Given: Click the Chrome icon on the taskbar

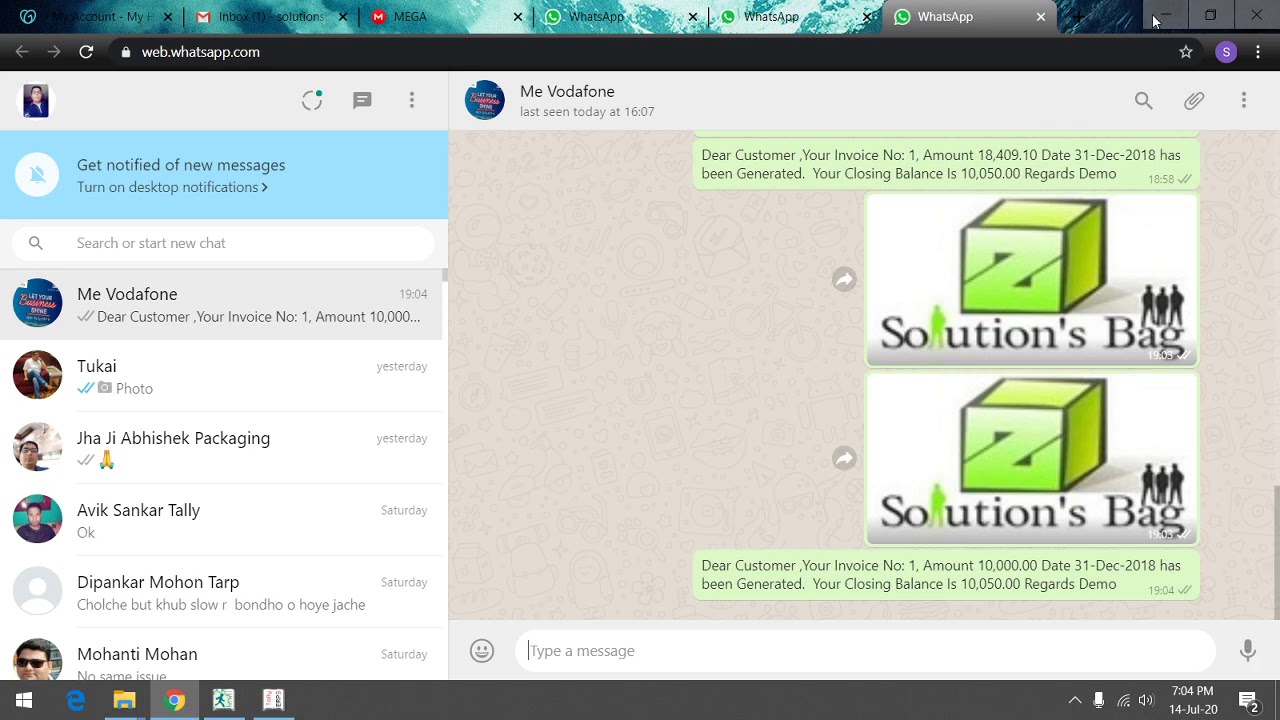Looking at the screenshot, I should pos(174,701).
